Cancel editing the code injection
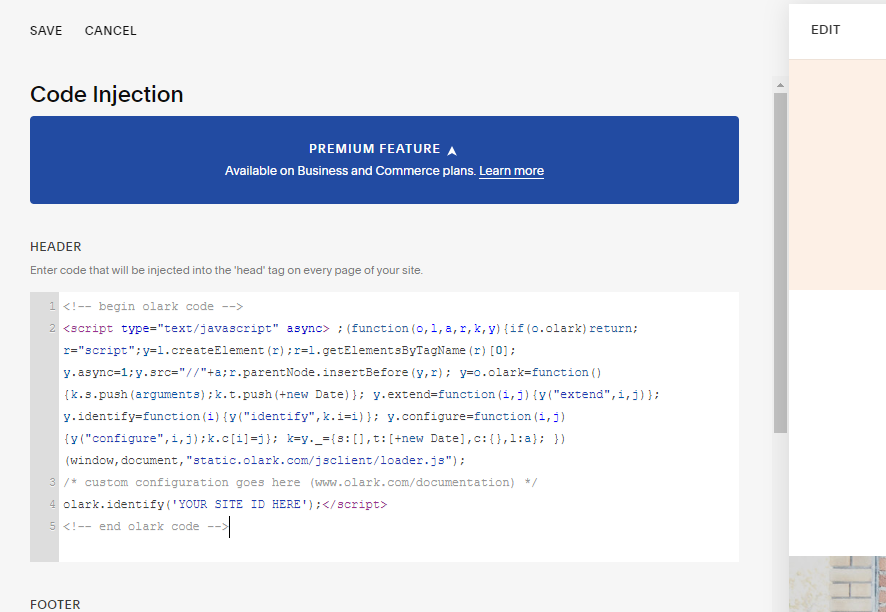The height and width of the screenshot is (612, 886). tap(110, 31)
